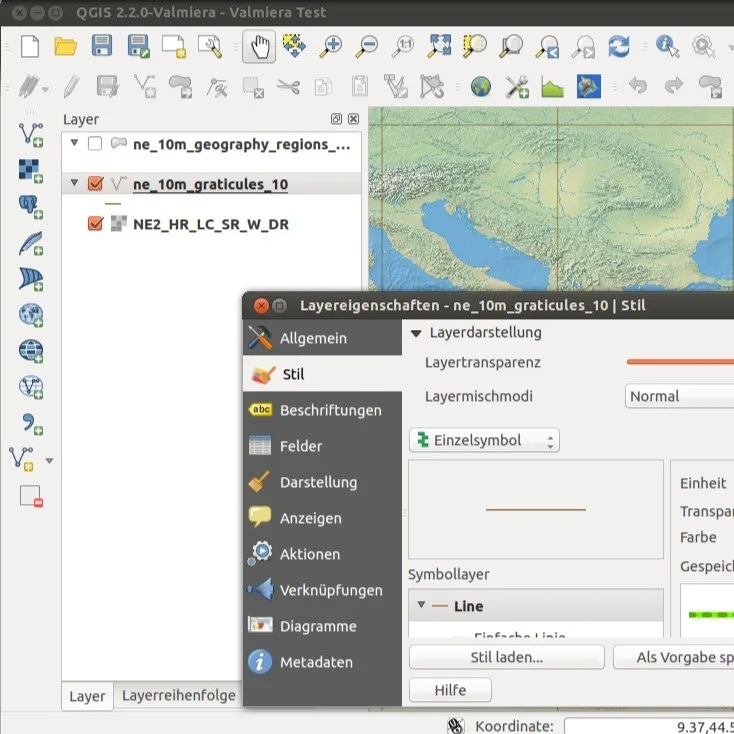Click the Refresh map icon

pyautogui.click(x=619, y=46)
